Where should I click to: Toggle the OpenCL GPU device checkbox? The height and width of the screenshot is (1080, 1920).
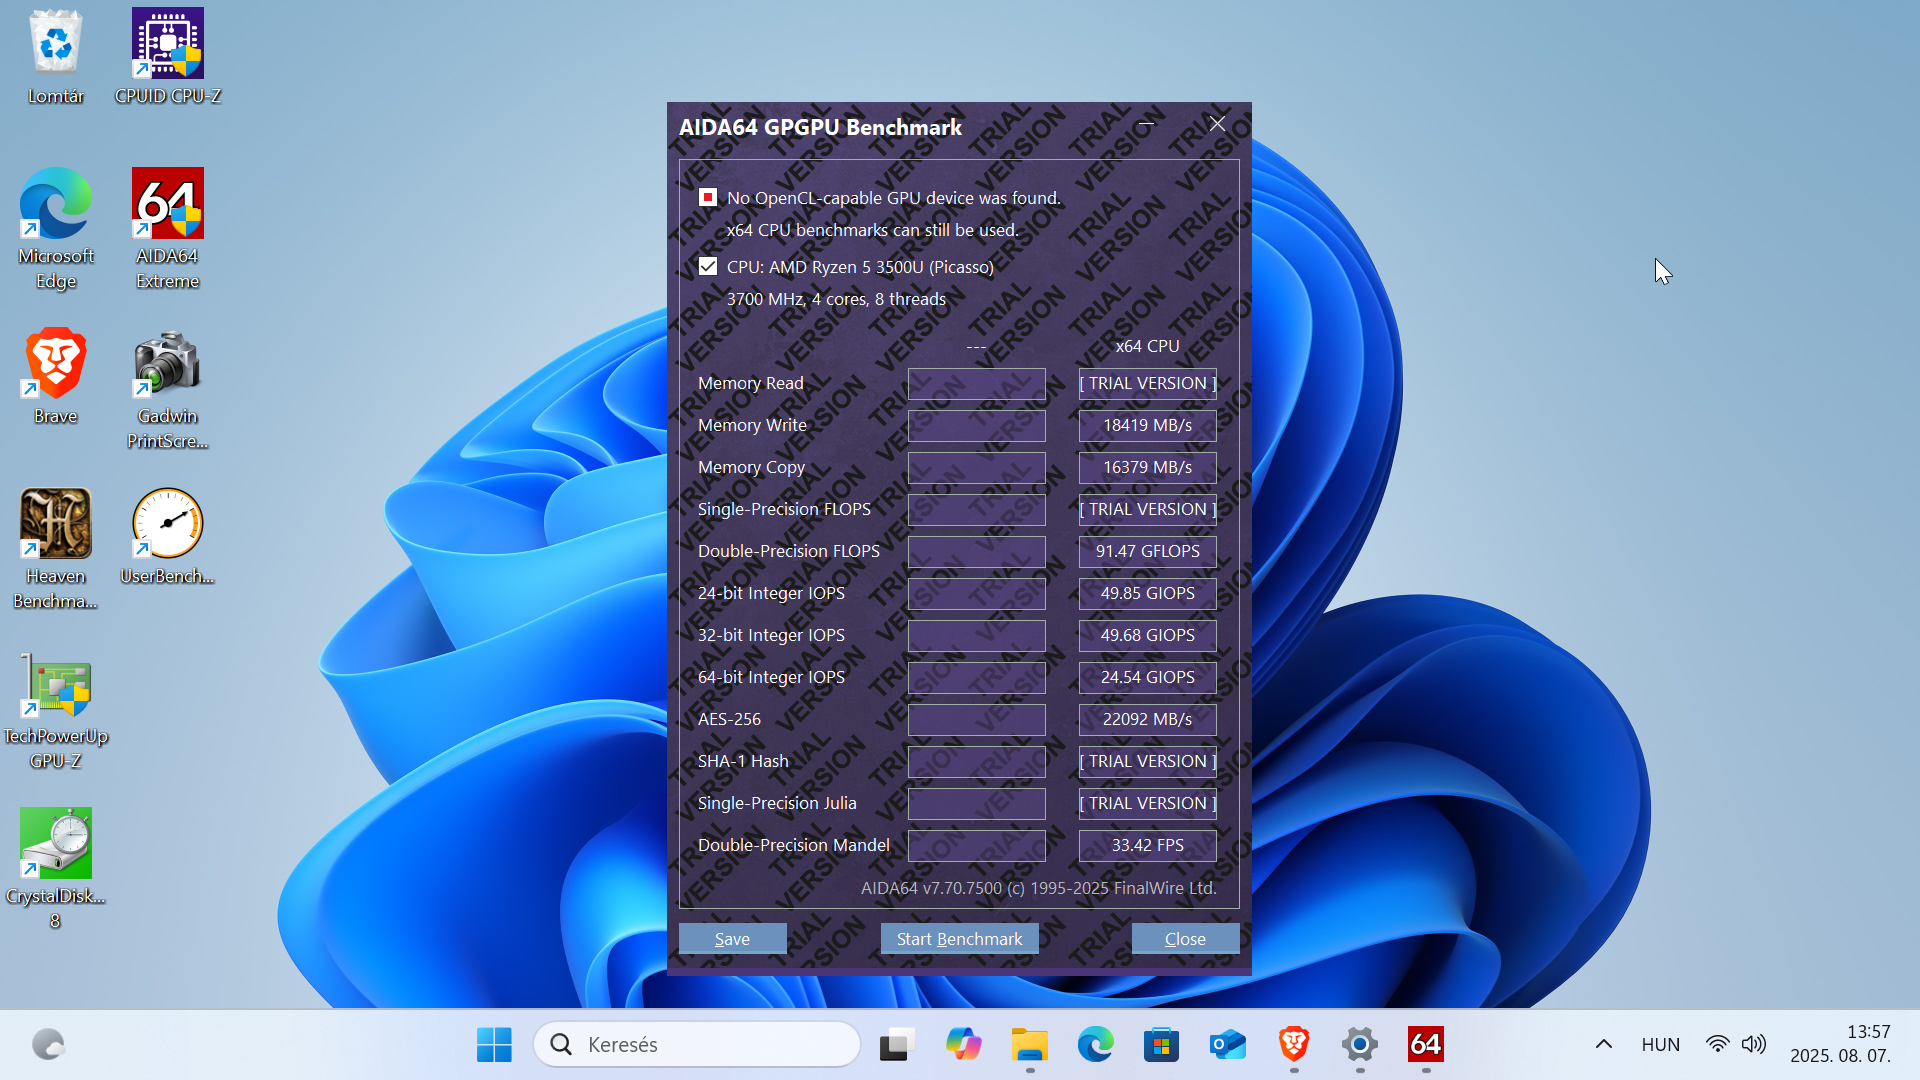click(708, 197)
